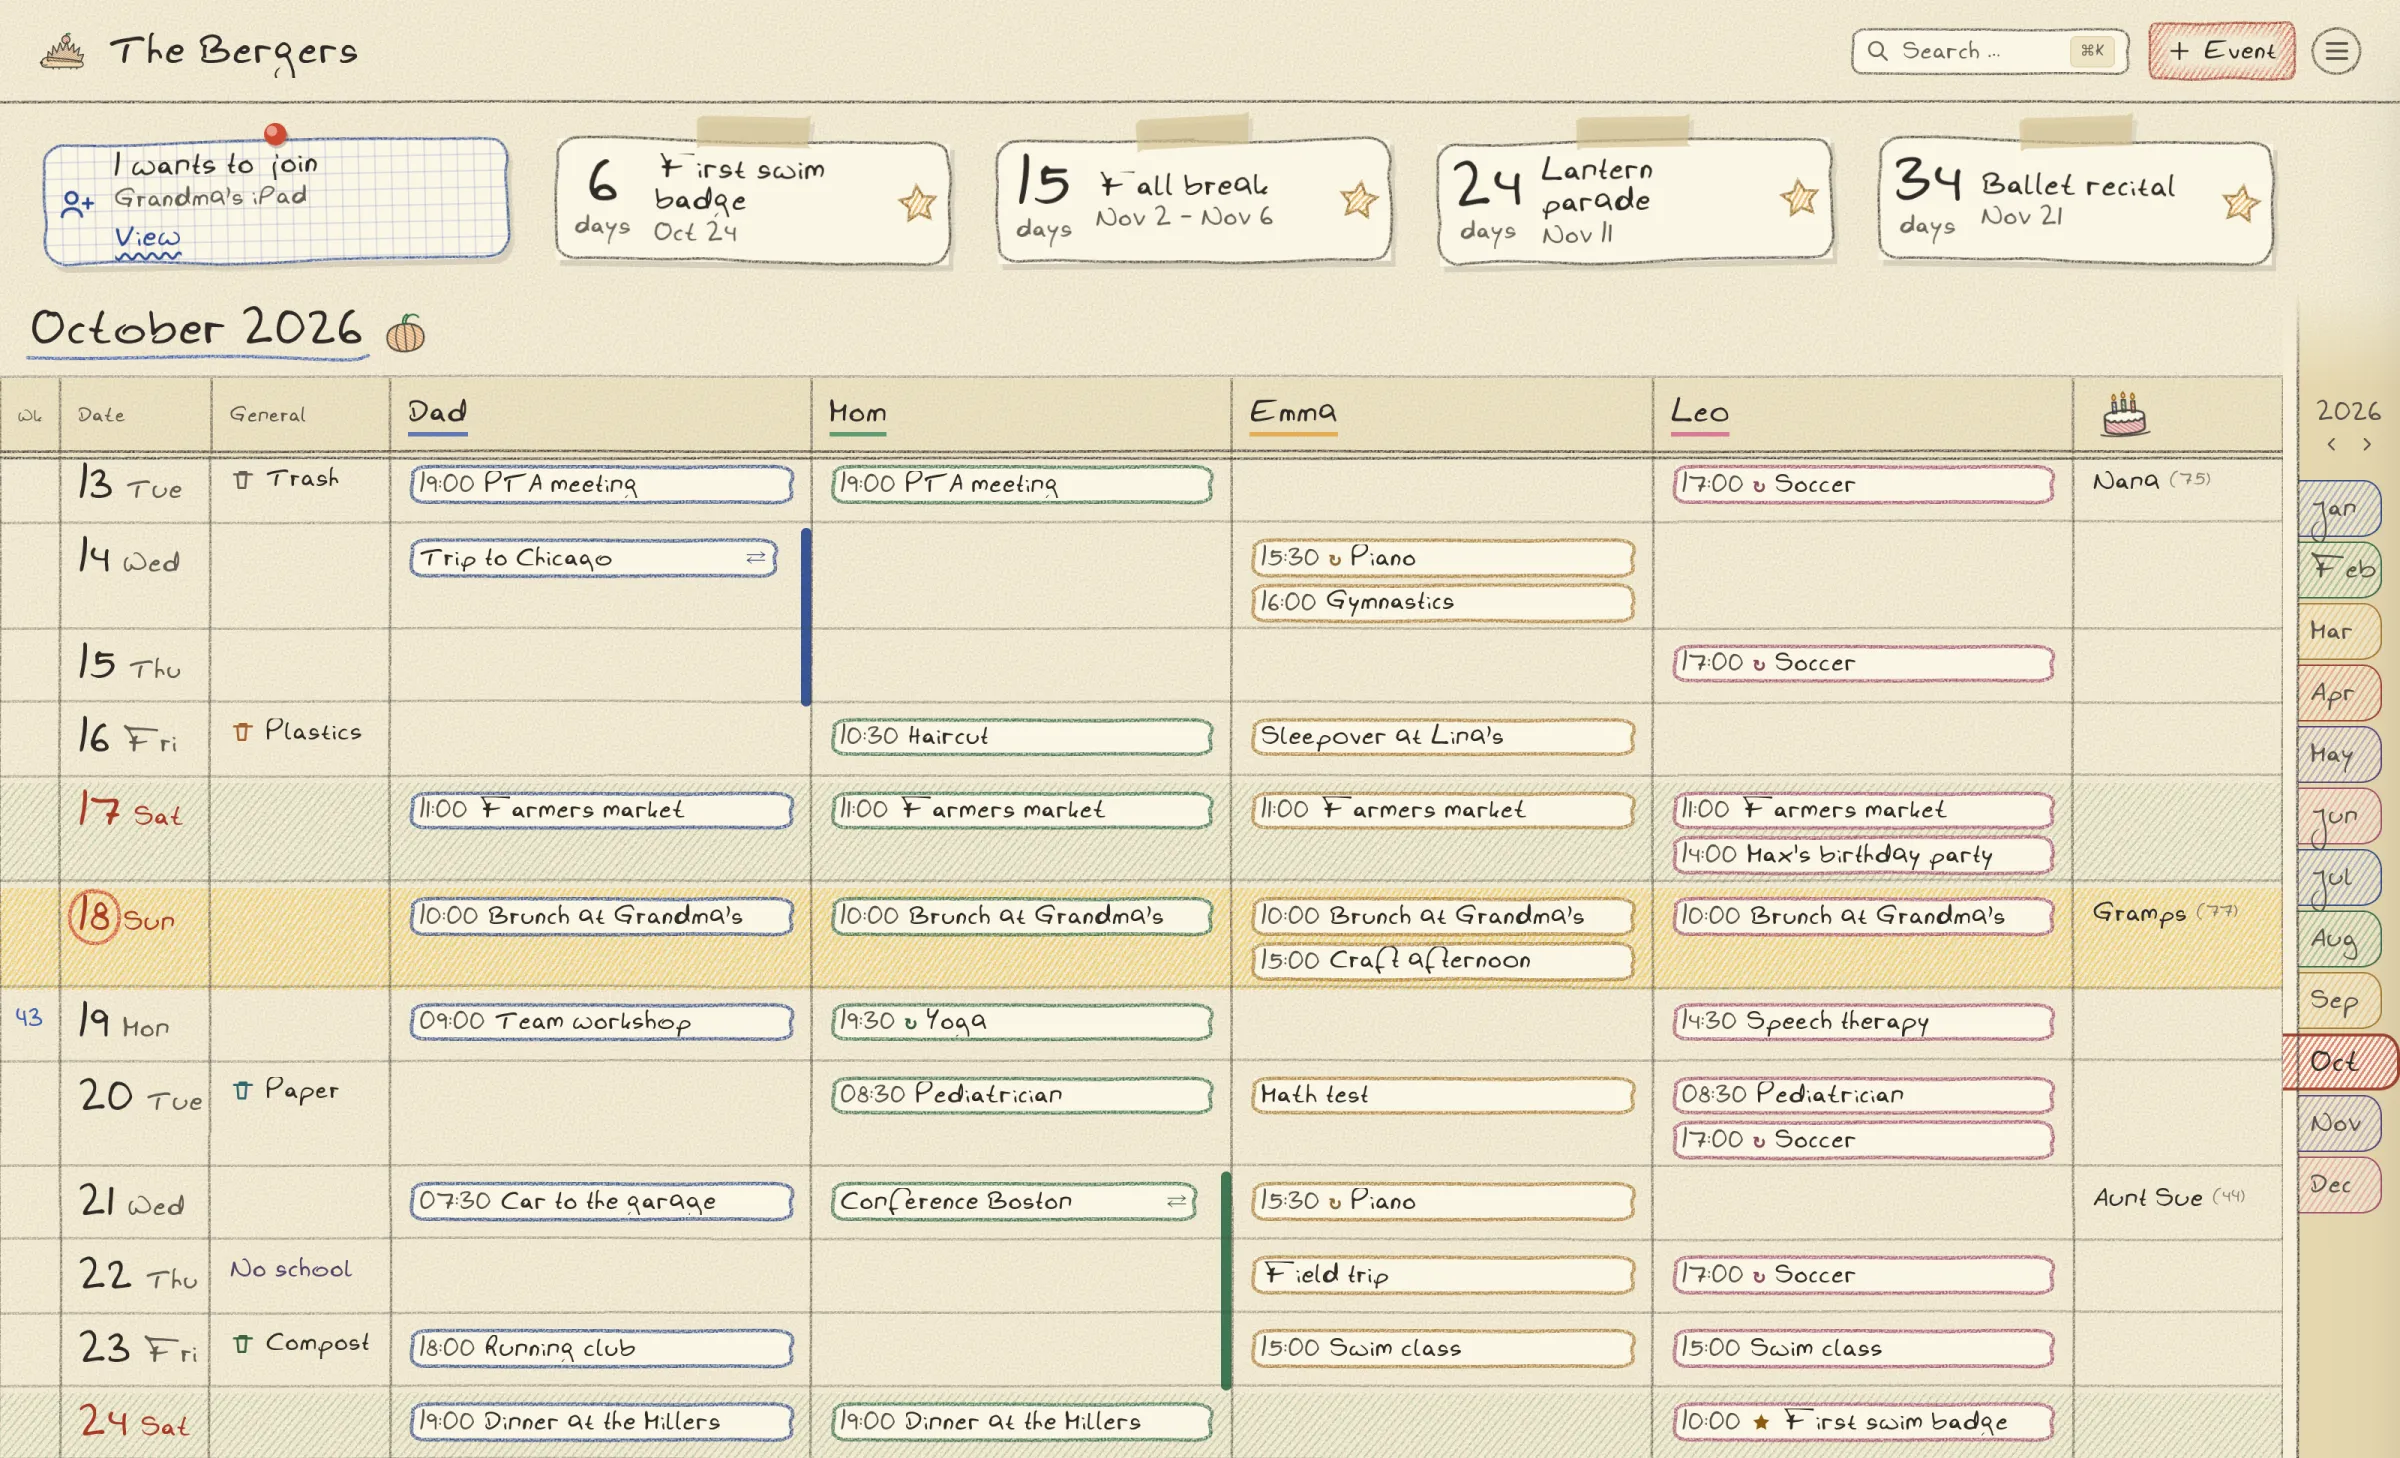This screenshot has height=1458, width=2400.
Task: Select the Jun month tab
Action: (2338, 817)
